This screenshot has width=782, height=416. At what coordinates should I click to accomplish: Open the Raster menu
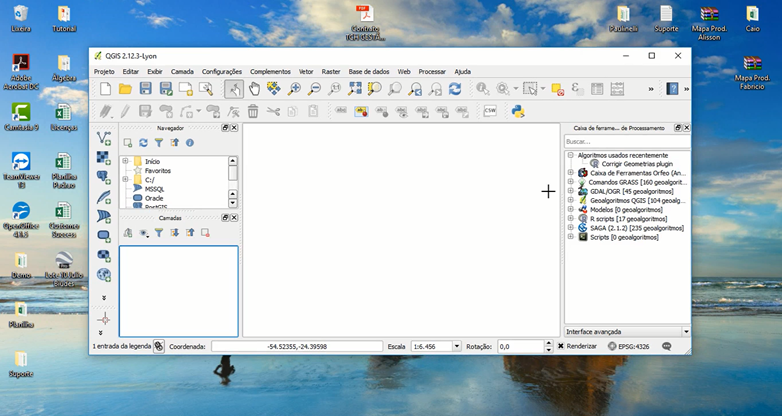point(331,71)
